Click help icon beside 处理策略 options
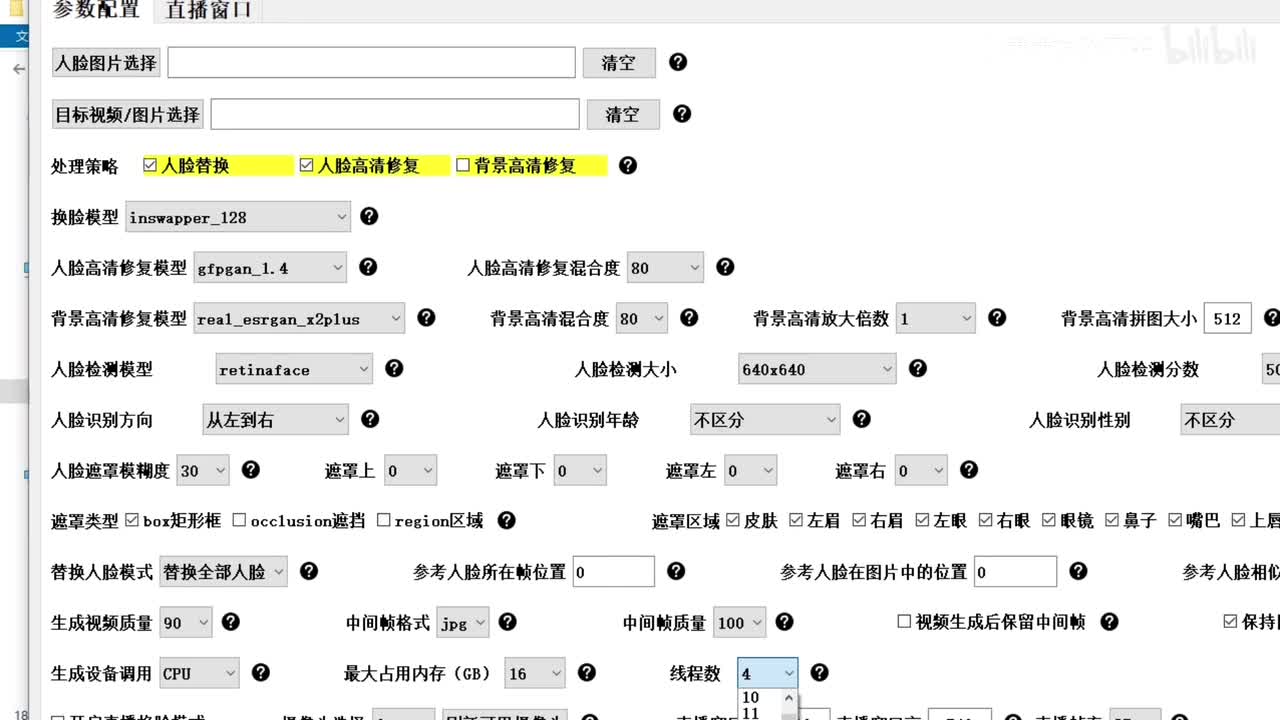Viewport: 1280px width, 720px height. point(628,165)
